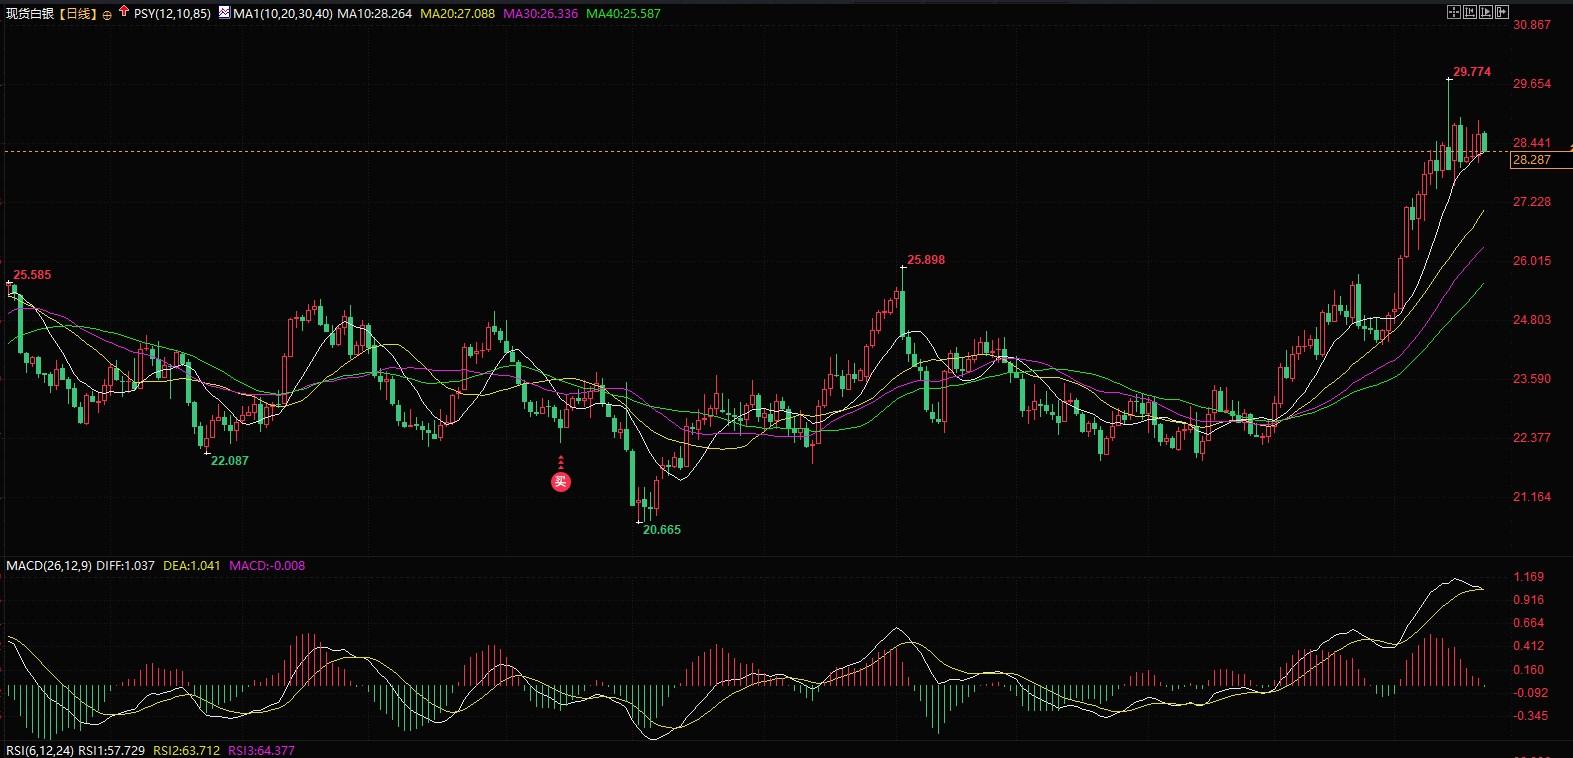
Task: Select the 现货白银 instrument title
Action: [30, 14]
